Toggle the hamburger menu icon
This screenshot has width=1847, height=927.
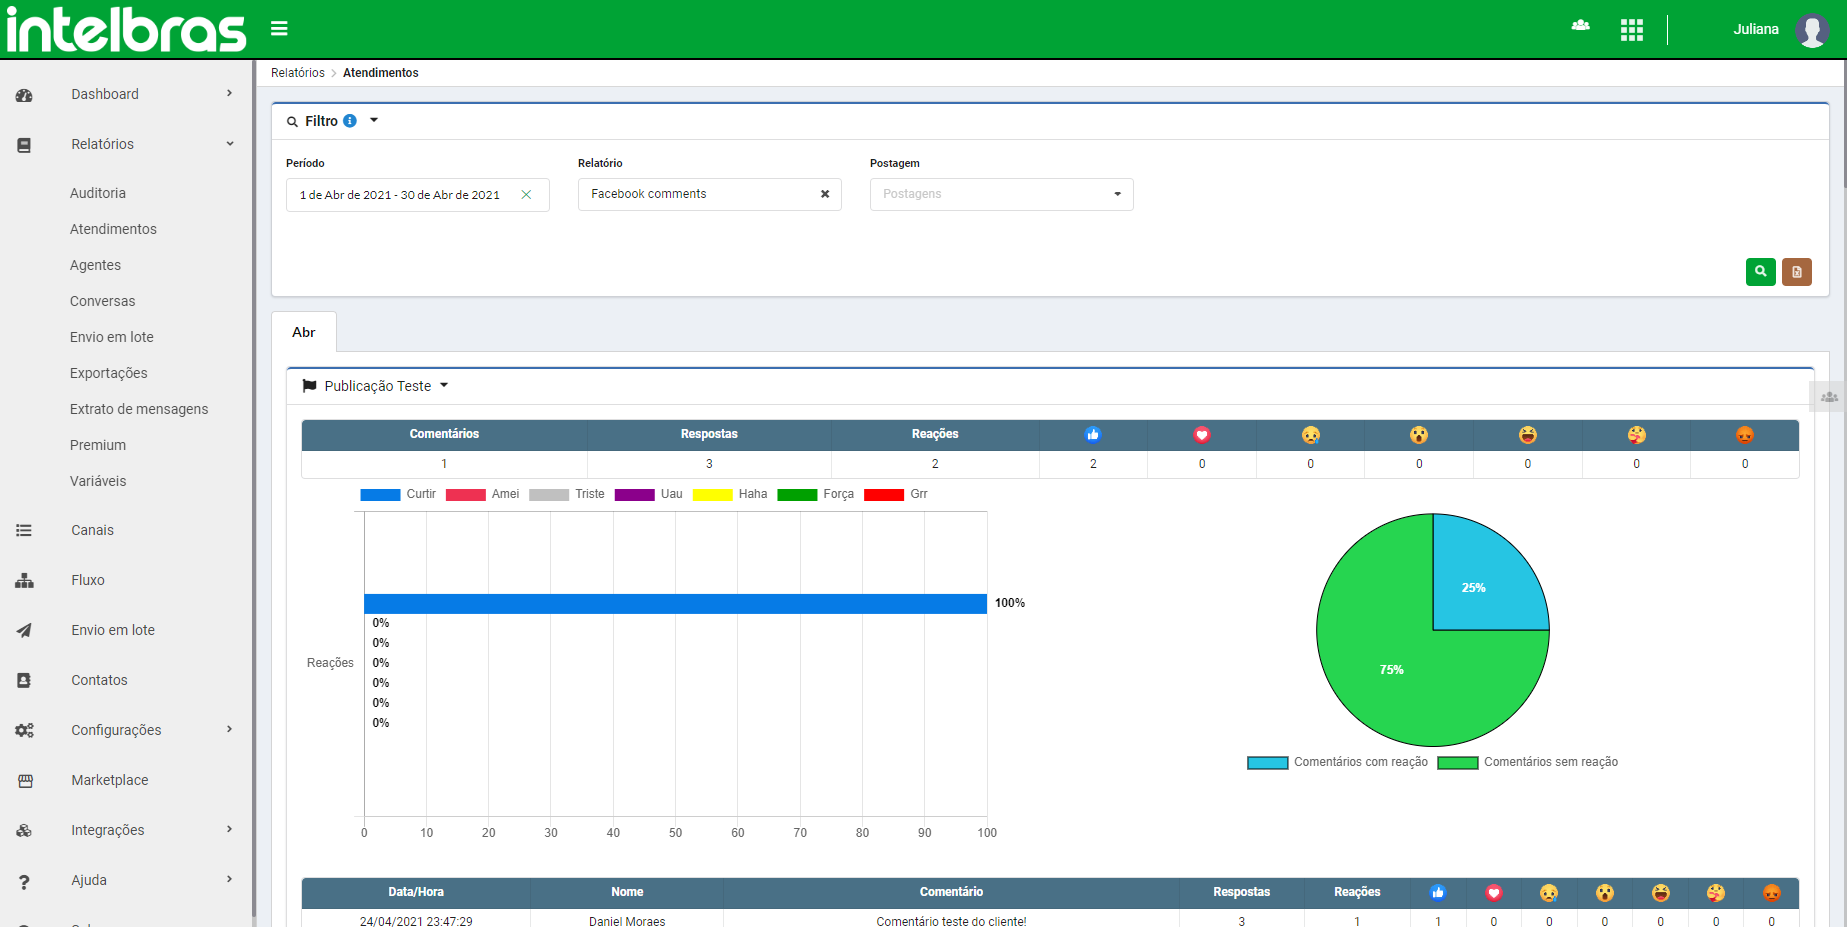pos(279,29)
